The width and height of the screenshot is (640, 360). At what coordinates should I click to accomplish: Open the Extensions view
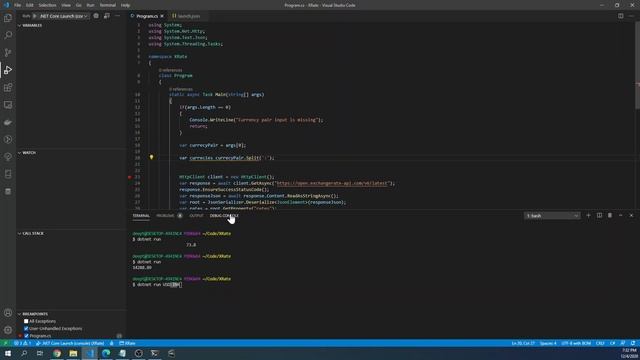(8, 88)
